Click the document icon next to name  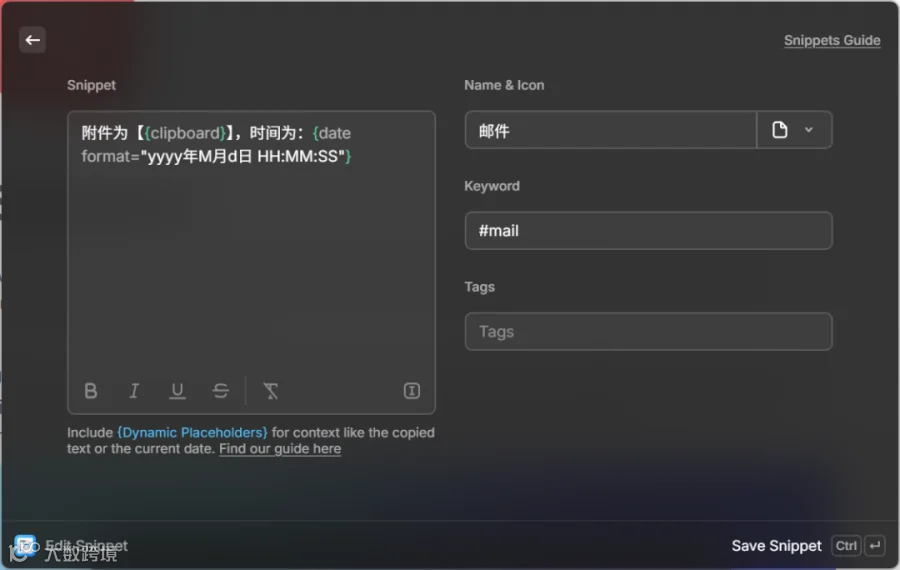(x=779, y=130)
